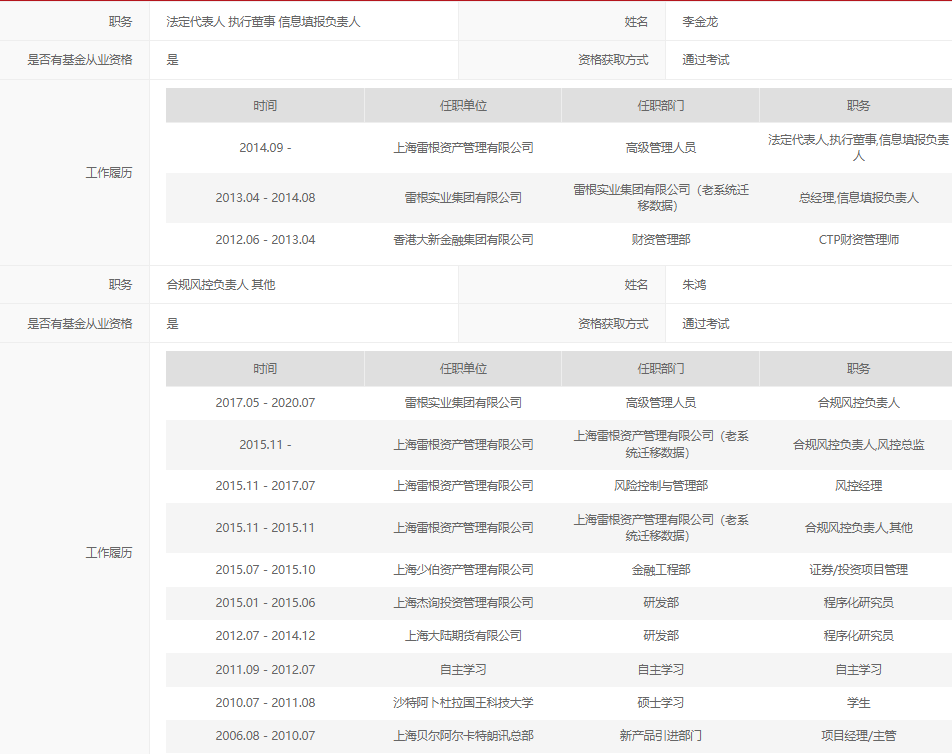Select 沙特阿卜杜拉国王科技大学 cell
The width and height of the screenshot is (952, 754).
tap(463, 702)
